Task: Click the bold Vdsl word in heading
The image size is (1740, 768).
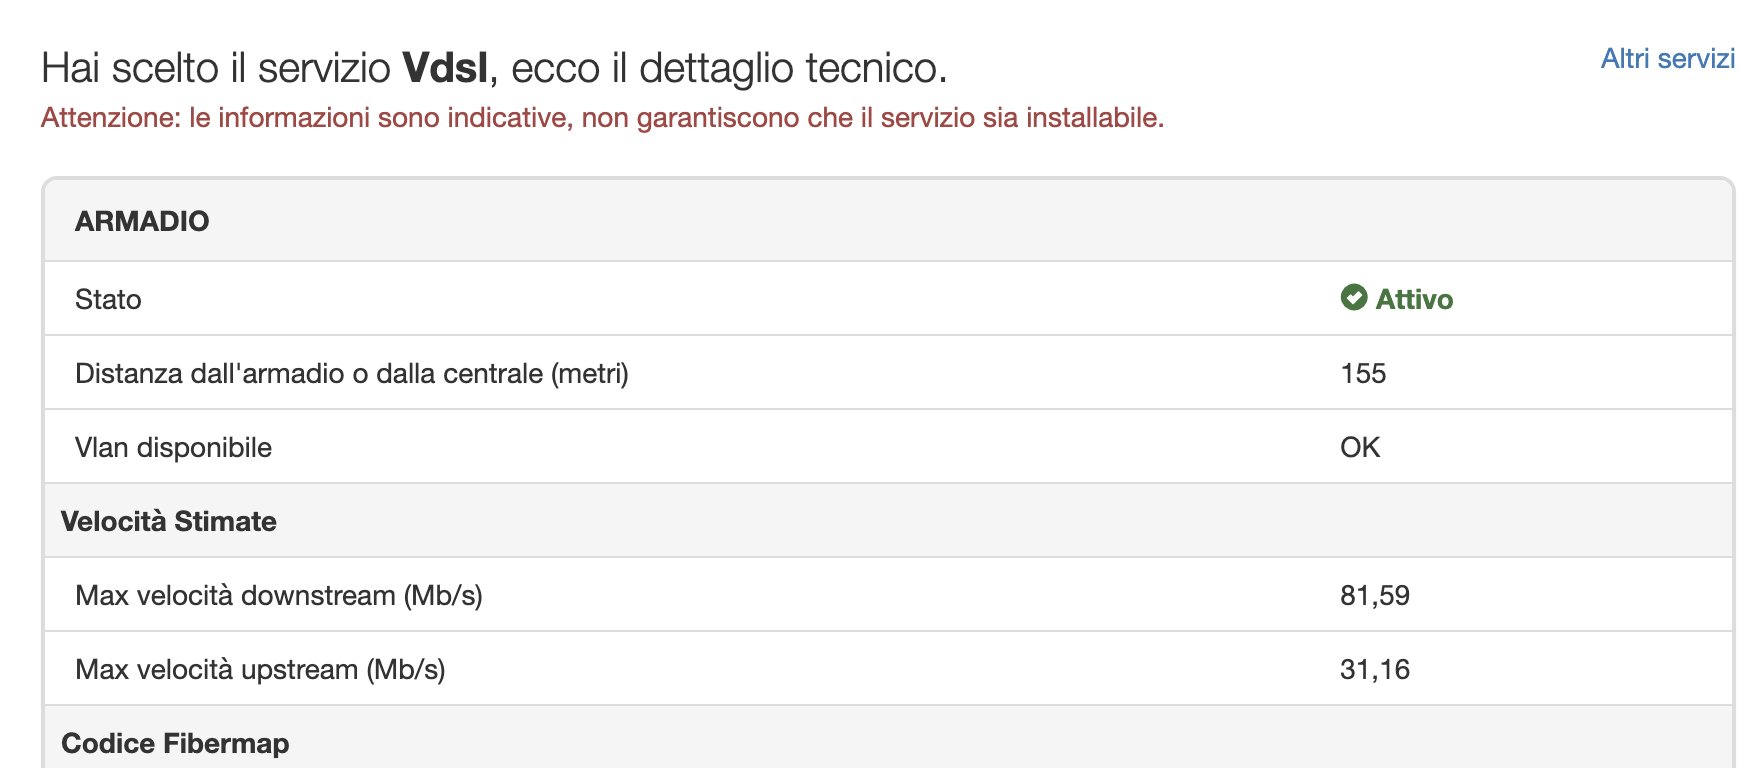Action: [x=445, y=68]
